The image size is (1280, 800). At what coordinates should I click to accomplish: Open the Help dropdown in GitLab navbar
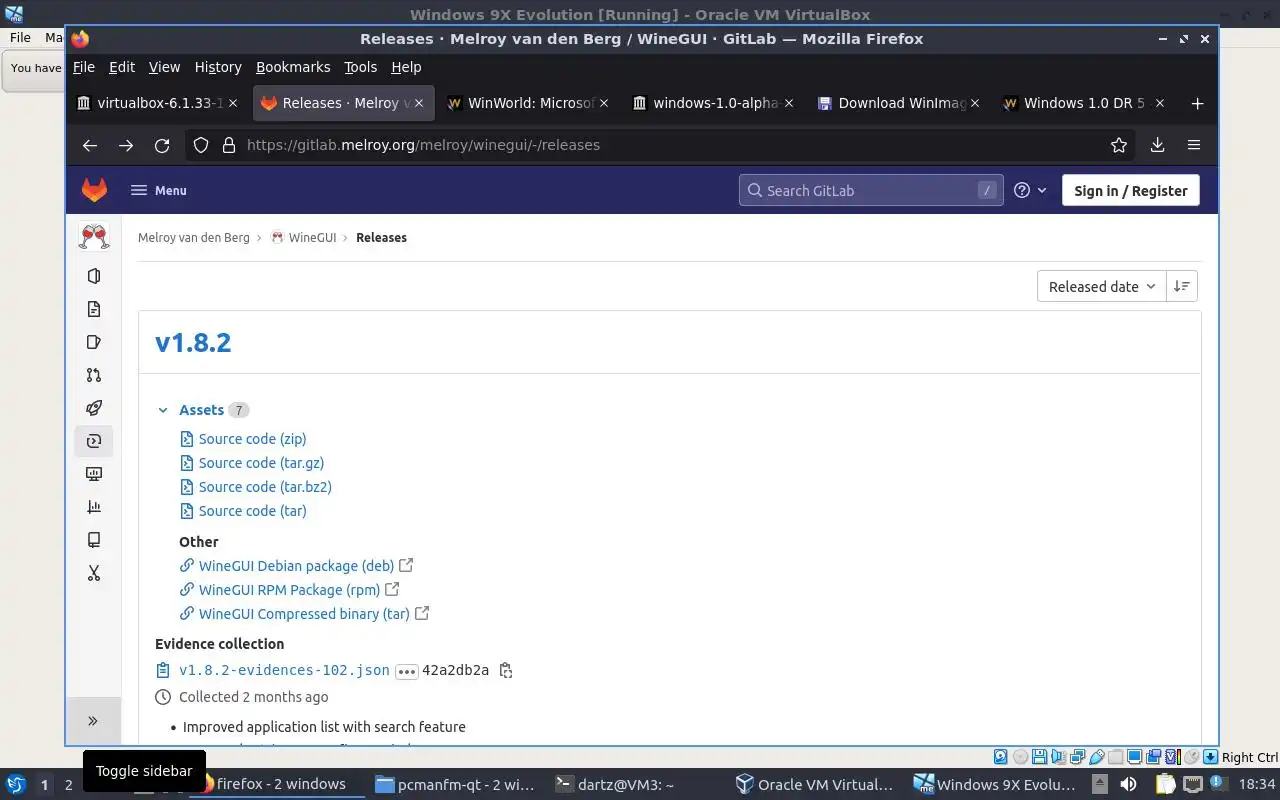1030,190
